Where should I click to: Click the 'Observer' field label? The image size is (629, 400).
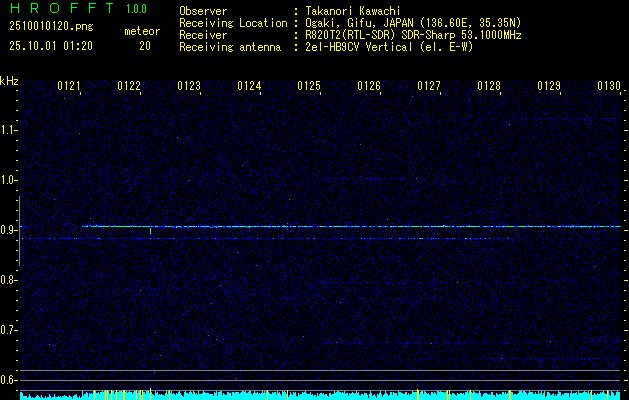[203, 11]
